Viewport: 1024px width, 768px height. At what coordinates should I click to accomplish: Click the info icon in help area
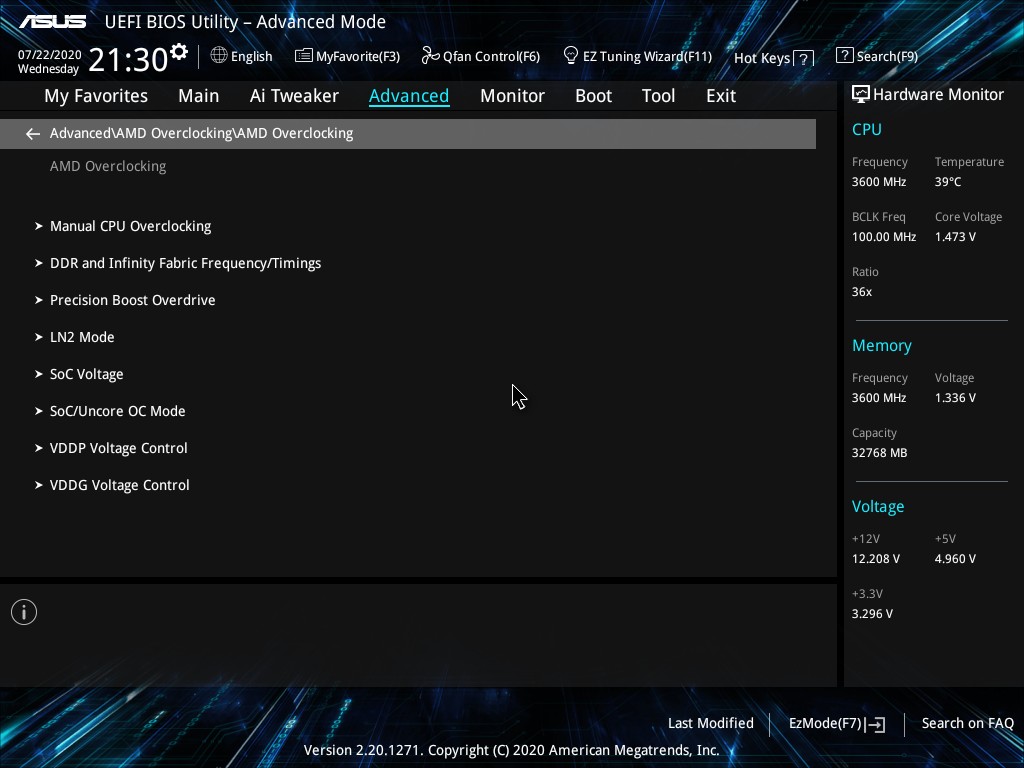(x=24, y=612)
